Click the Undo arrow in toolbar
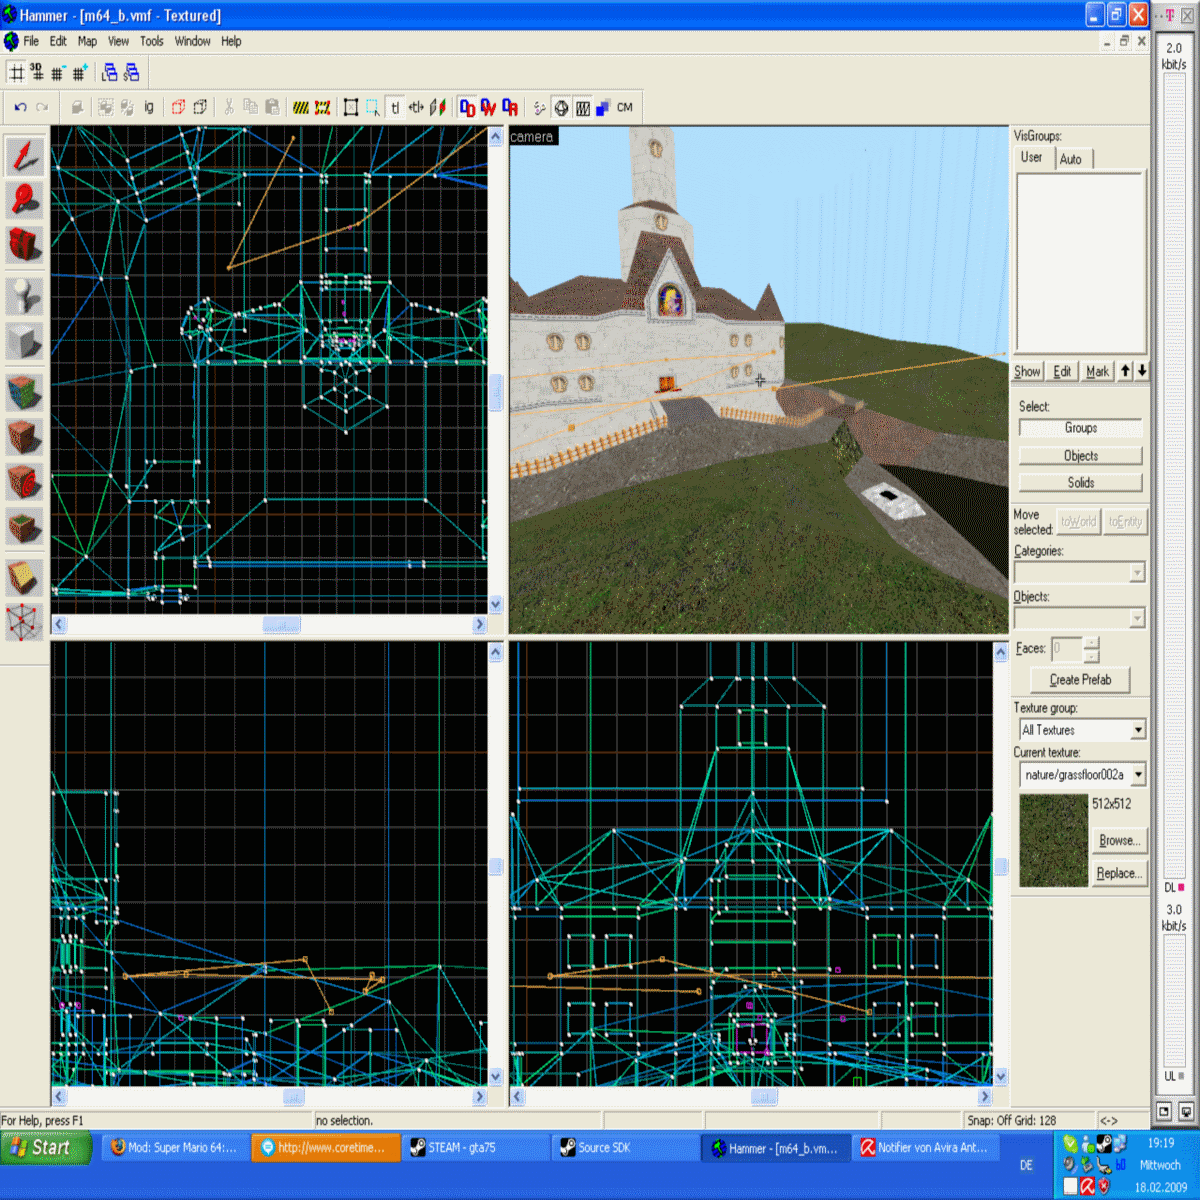The image size is (1200, 1200). click(x=20, y=108)
